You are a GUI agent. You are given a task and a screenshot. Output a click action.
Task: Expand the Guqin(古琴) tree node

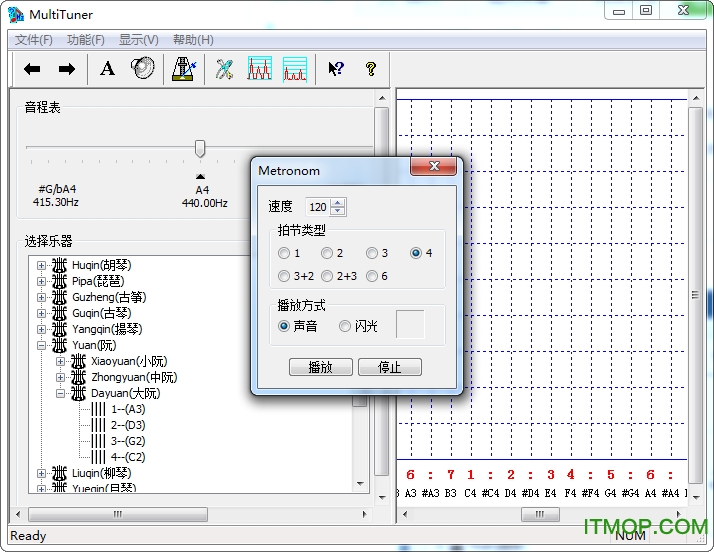pyautogui.click(x=41, y=313)
